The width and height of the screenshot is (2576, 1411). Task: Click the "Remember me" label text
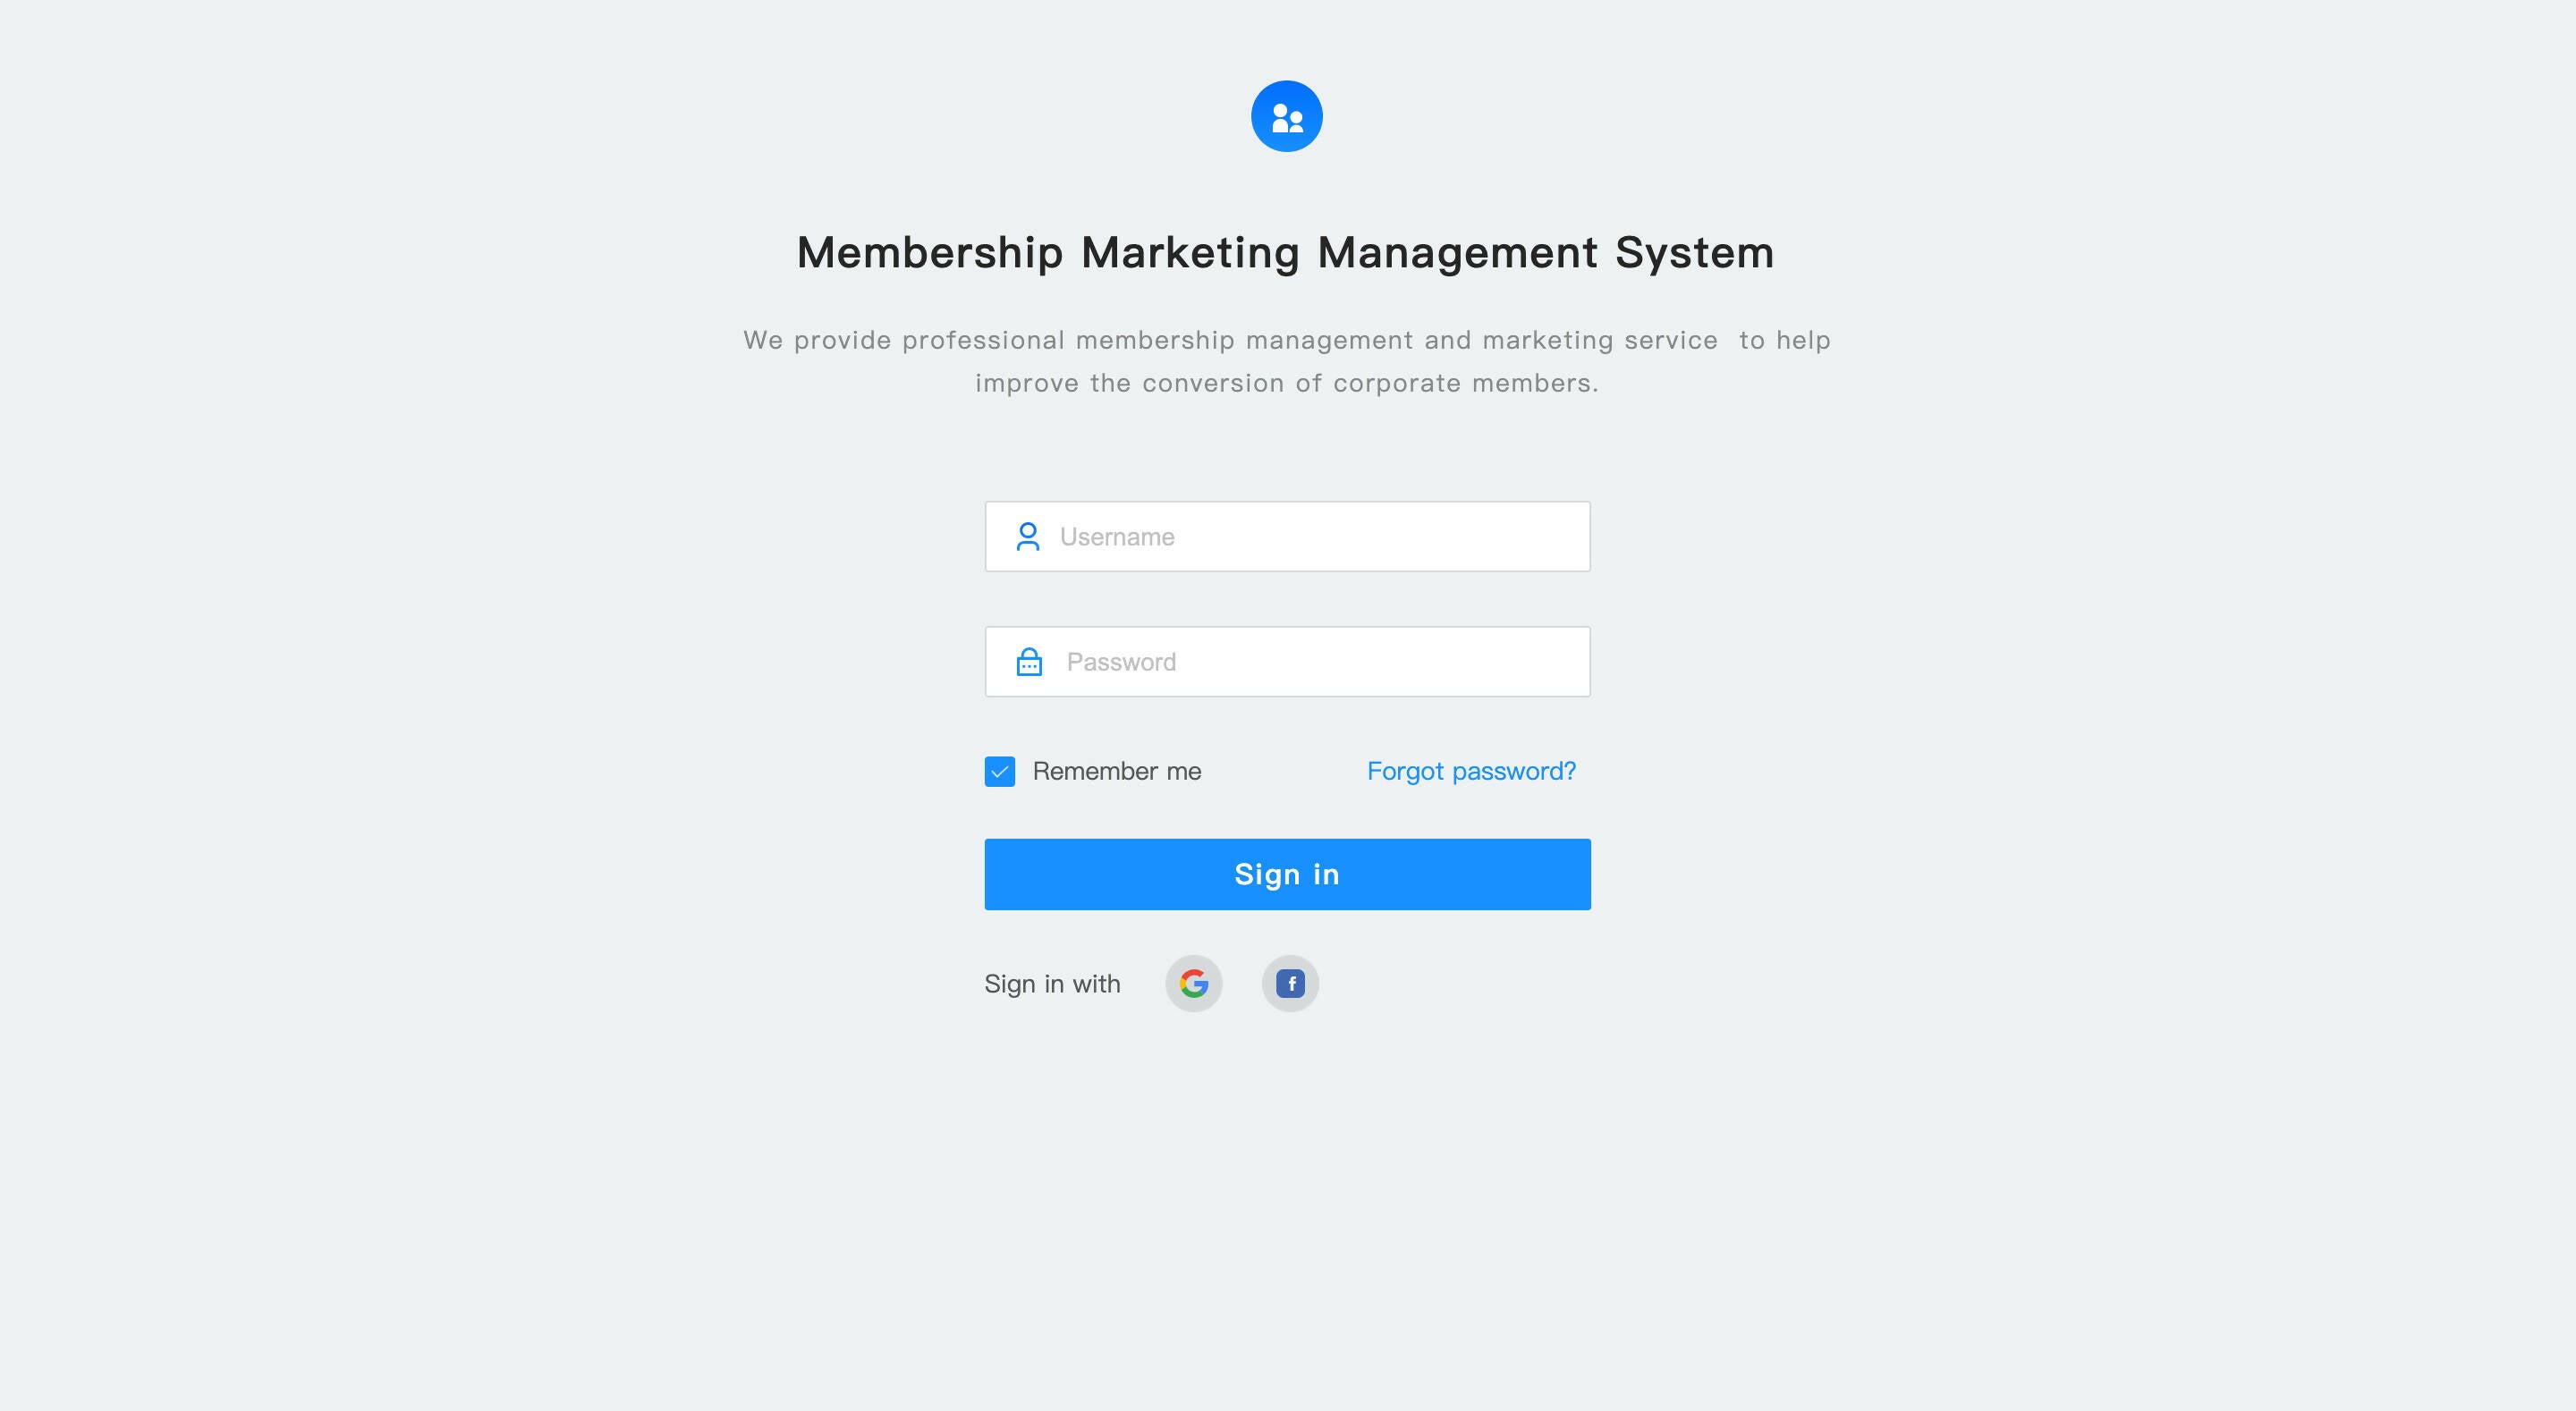pos(1116,771)
